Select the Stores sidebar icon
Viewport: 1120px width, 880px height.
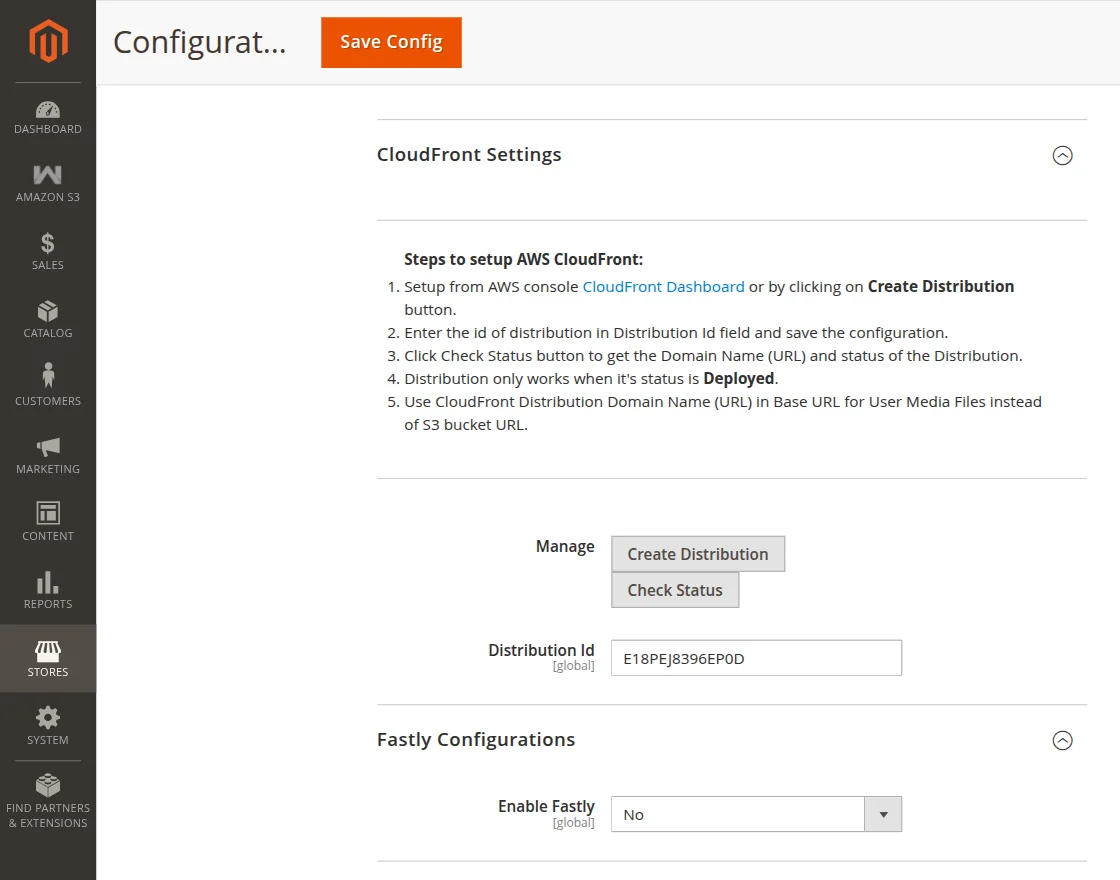[48, 655]
